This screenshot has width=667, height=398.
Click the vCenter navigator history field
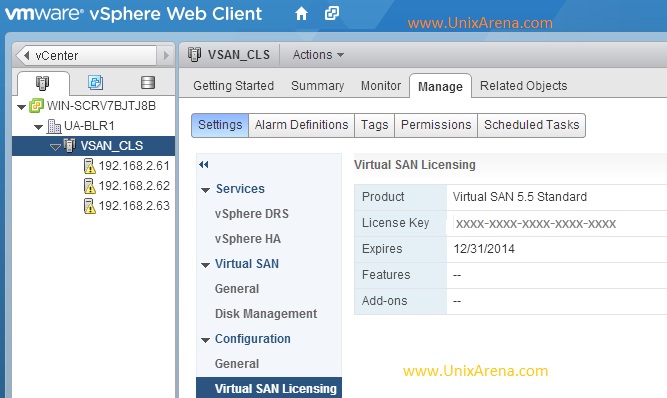coord(89,55)
